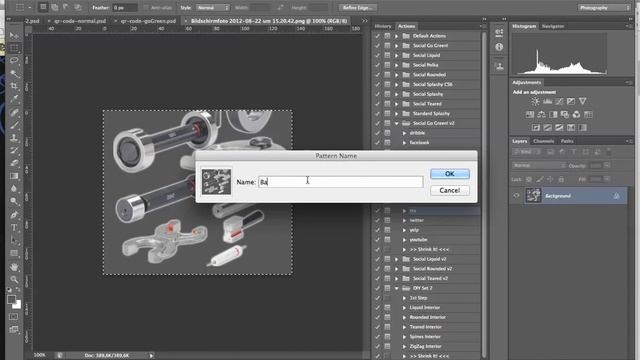Add a Channel Mixer adjustment
Viewport: 640px width, 360px height.
[576, 114]
